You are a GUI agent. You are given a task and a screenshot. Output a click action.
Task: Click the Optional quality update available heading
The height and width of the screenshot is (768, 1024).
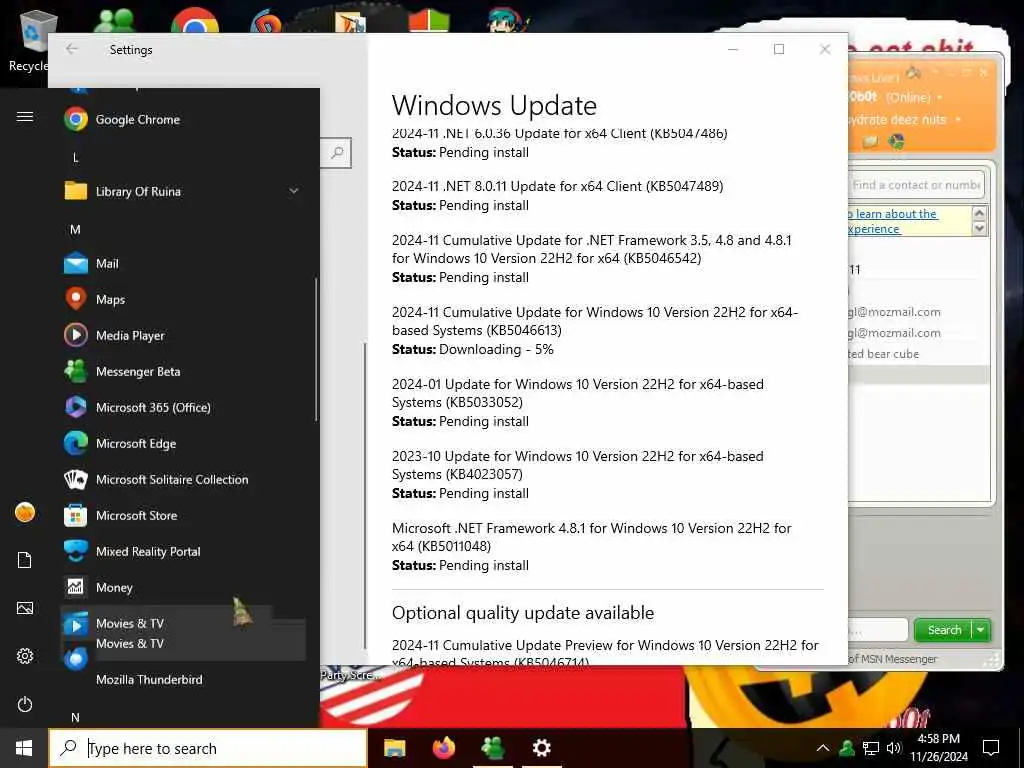[x=523, y=613]
